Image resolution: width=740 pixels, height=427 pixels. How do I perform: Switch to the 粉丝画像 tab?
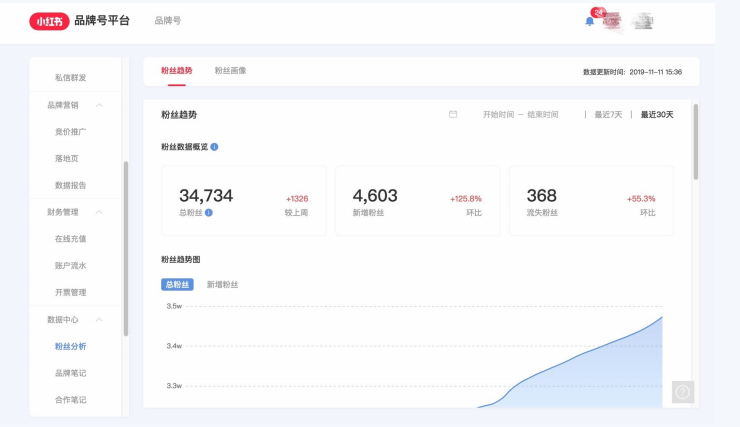point(230,71)
